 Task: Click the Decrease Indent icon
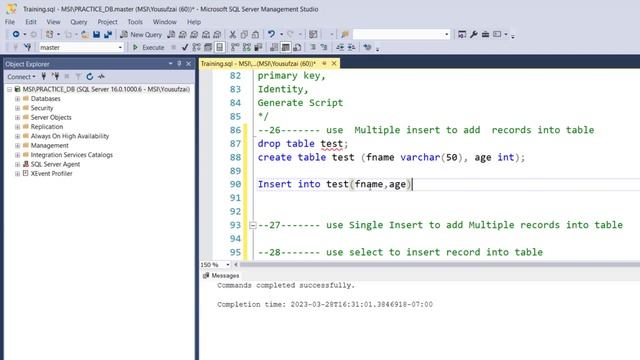pos(340,48)
